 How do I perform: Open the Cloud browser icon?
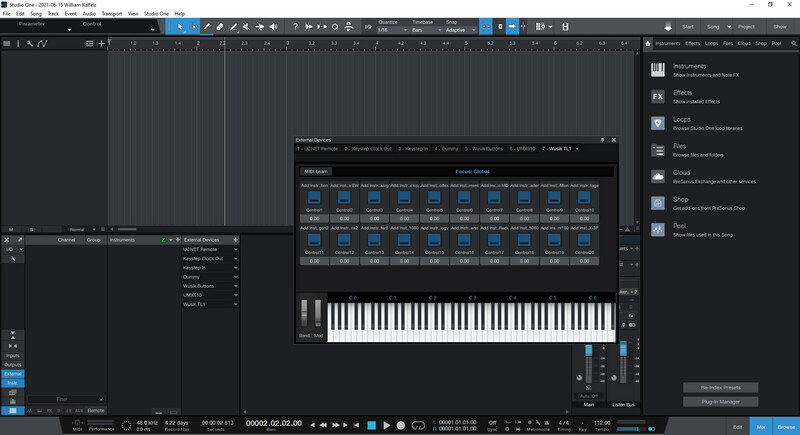pos(658,176)
